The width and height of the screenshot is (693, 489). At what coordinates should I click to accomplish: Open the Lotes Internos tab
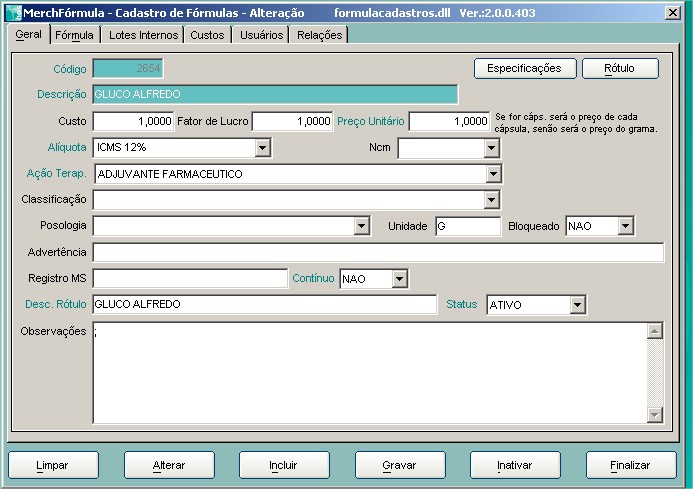143,35
